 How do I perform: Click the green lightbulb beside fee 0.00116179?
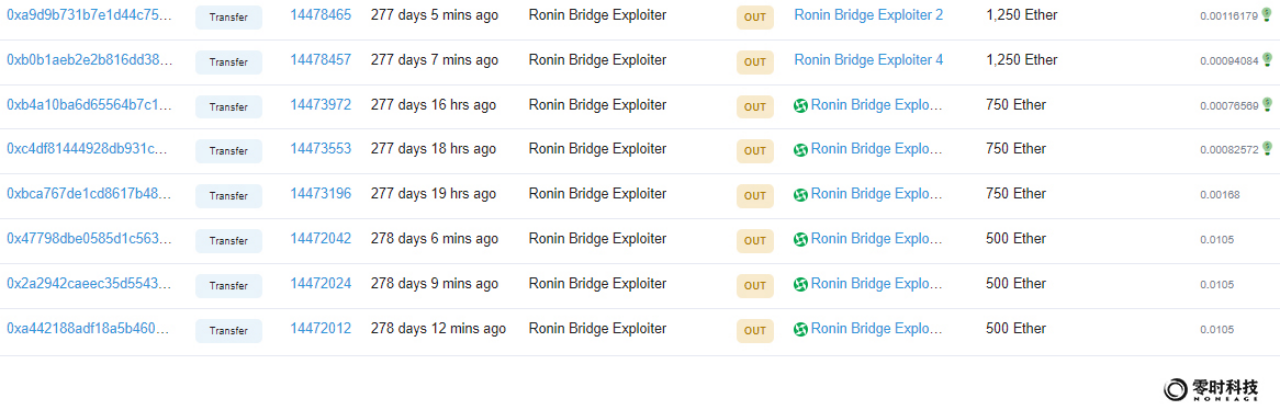point(1267,15)
